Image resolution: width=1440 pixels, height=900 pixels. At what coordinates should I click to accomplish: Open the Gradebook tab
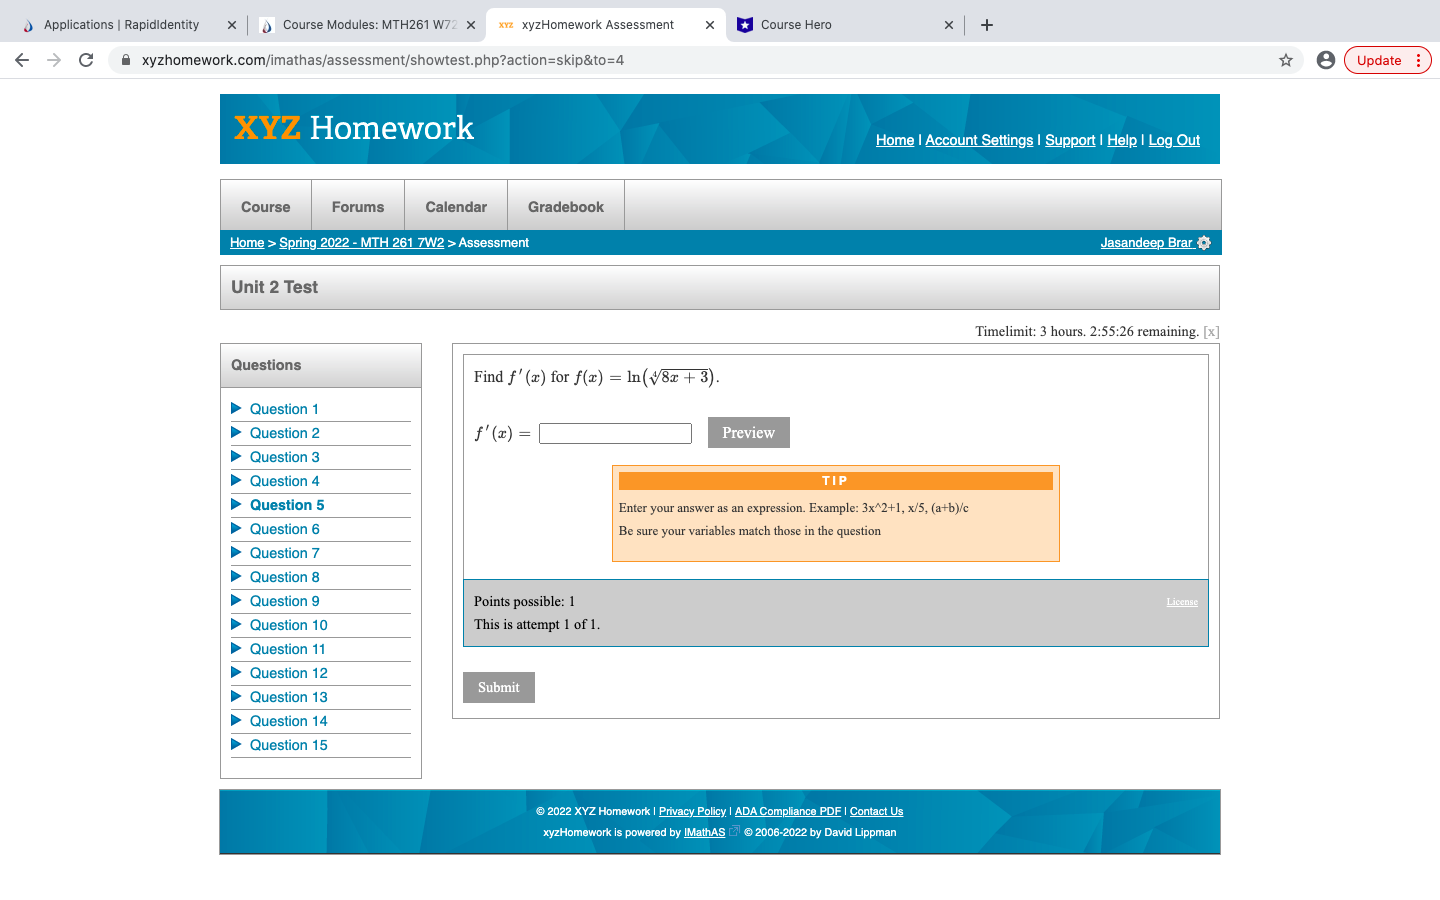pos(565,206)
